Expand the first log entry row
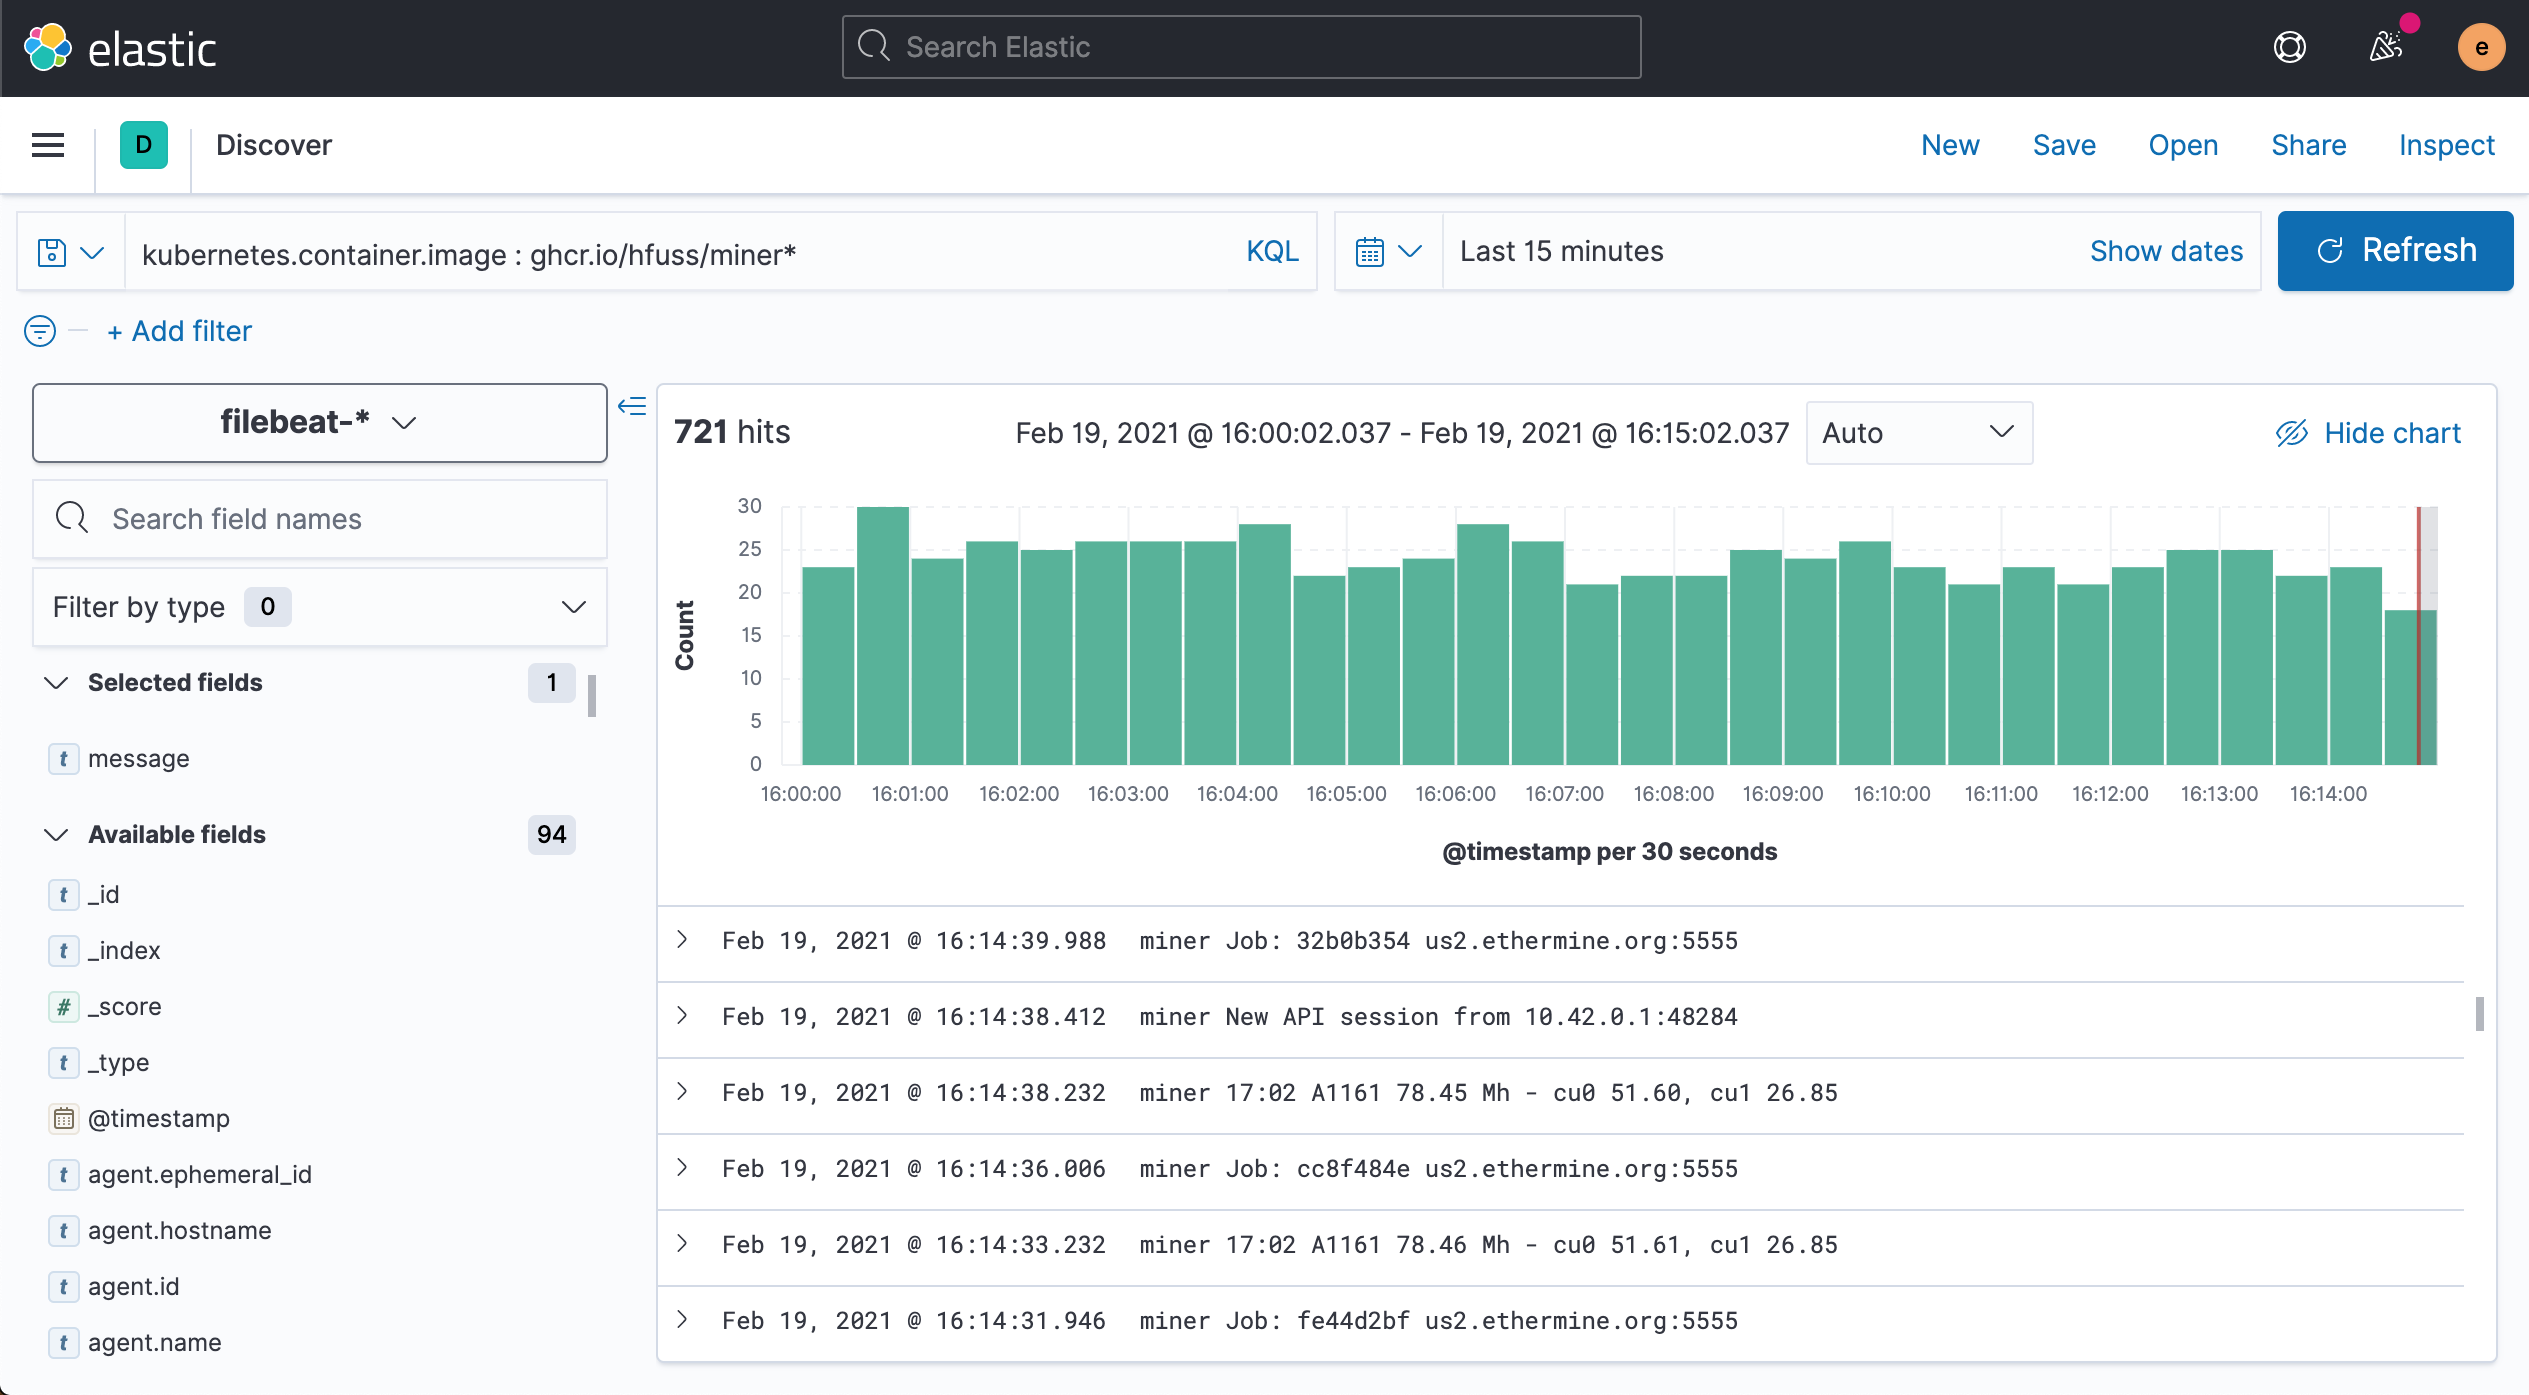Screen dimensions: 2529x1395 682,938
